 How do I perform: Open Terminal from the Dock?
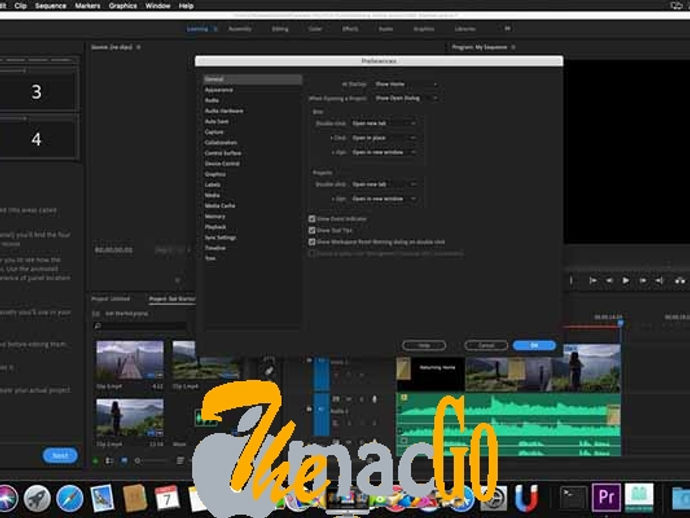[x=573, y=497]
